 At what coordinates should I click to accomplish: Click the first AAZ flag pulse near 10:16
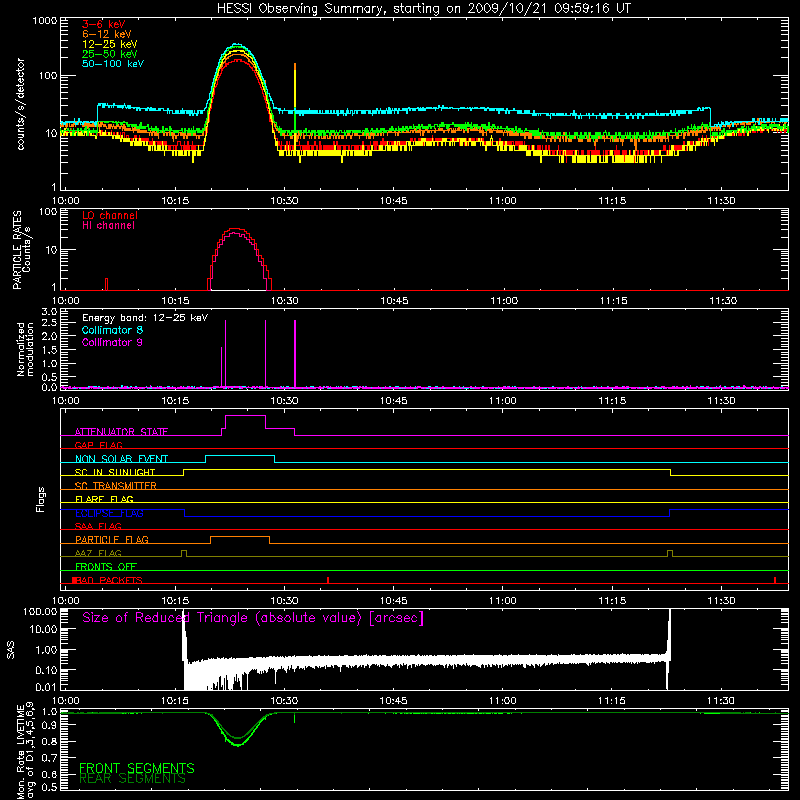184,554
